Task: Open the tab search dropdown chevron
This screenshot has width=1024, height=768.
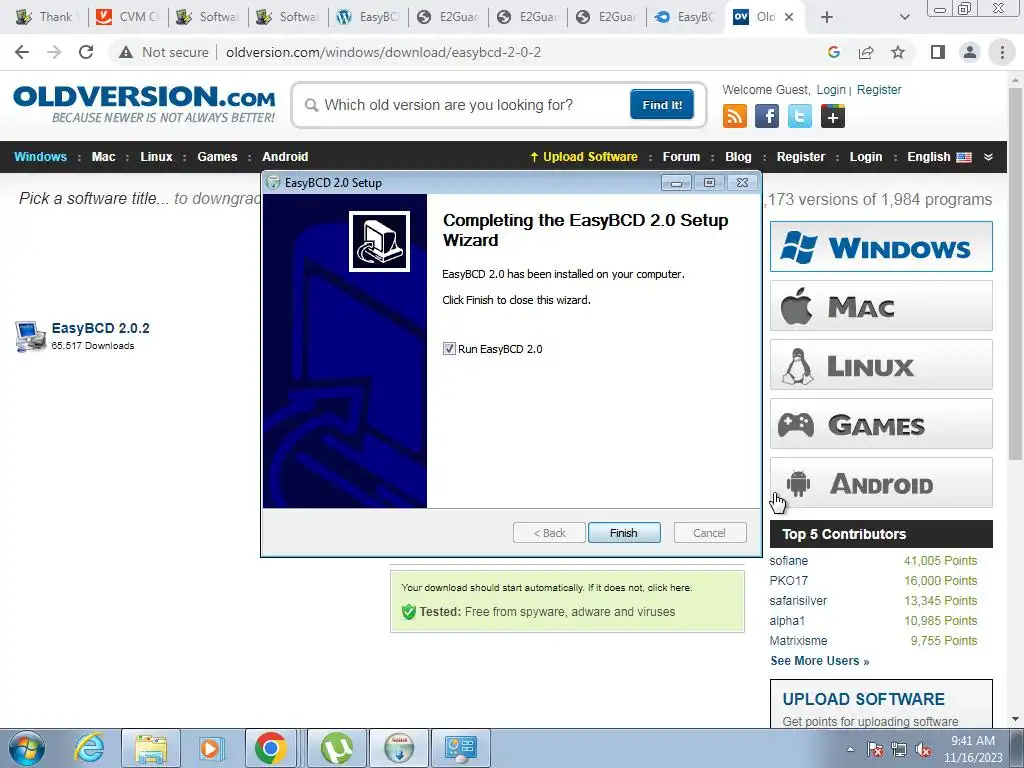Action: click(904, 17)
